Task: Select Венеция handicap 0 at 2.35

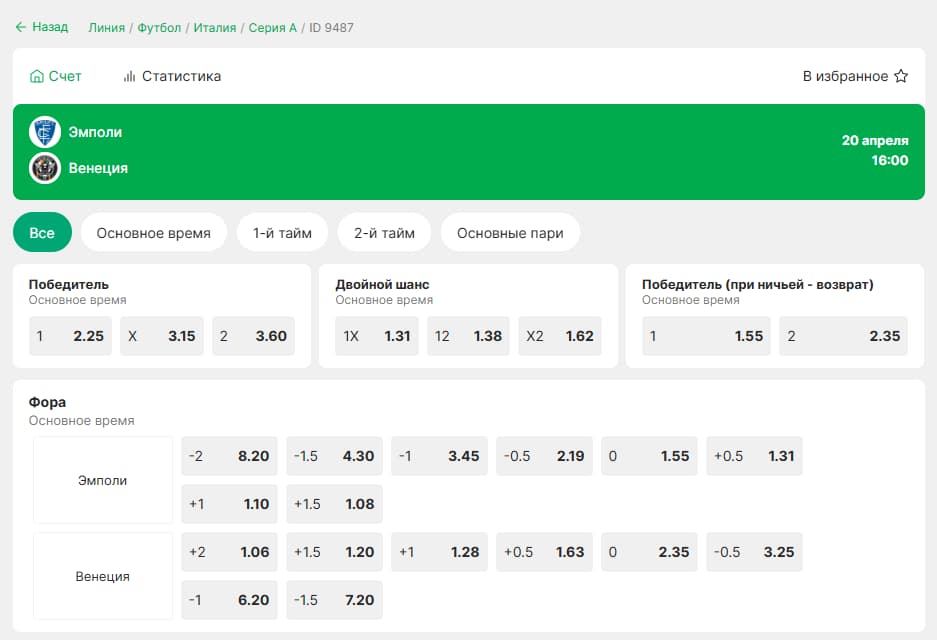Action: coord(650,552)
